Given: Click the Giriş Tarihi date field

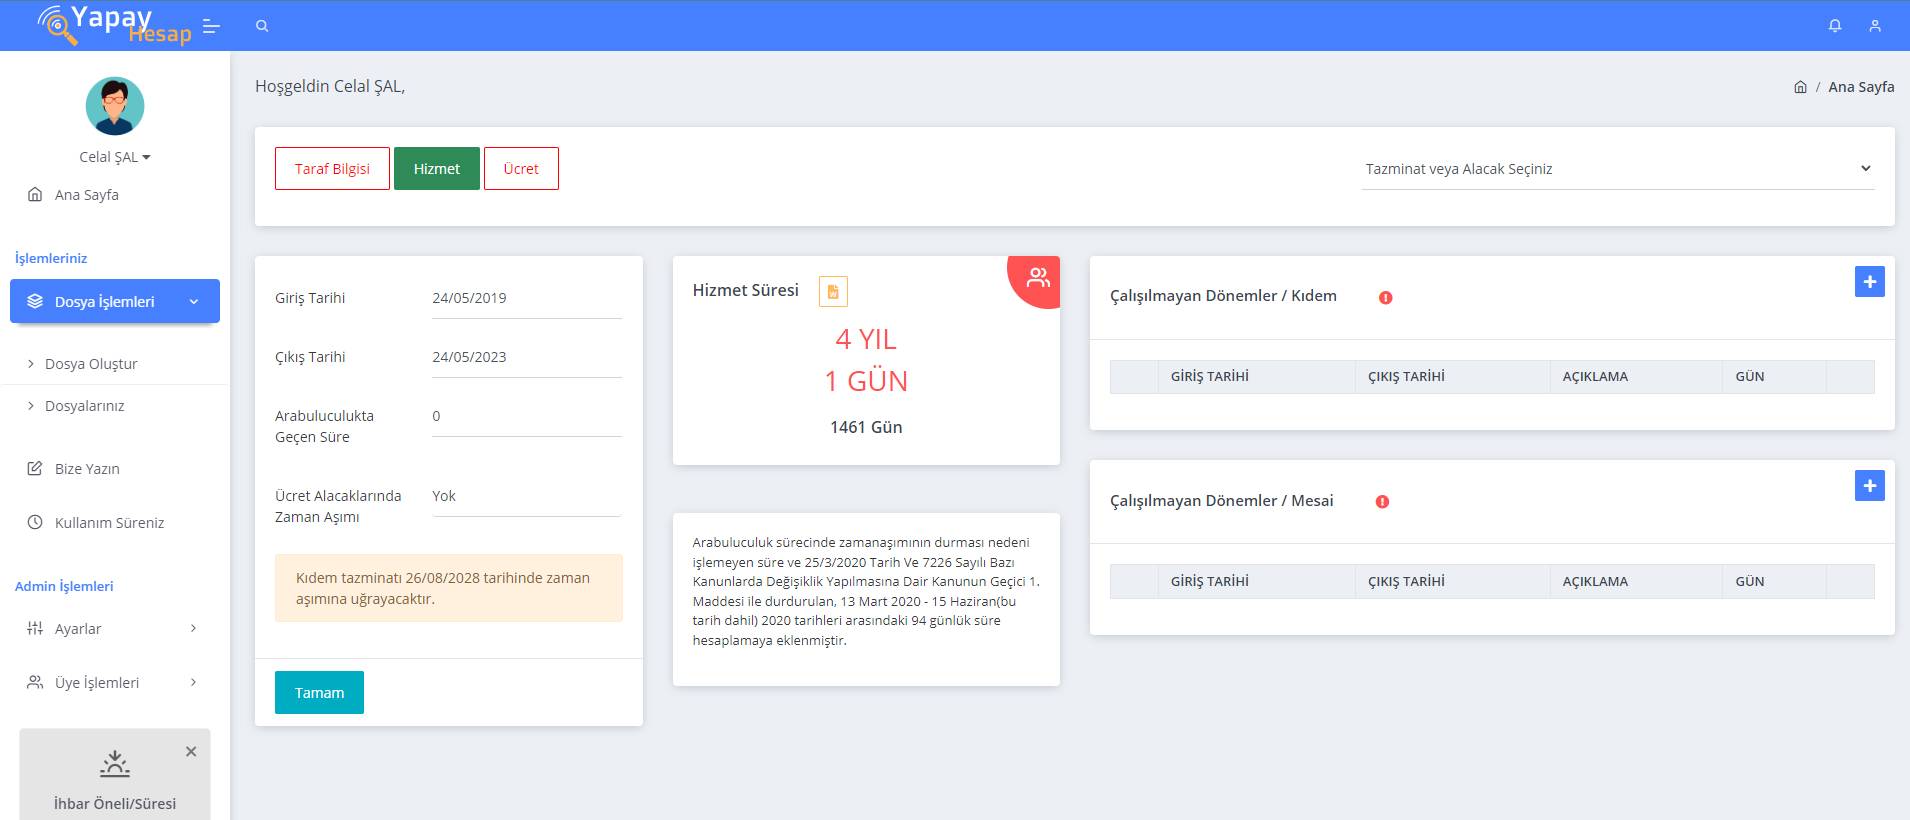Looking at the screenshot, I should point(526,298).
